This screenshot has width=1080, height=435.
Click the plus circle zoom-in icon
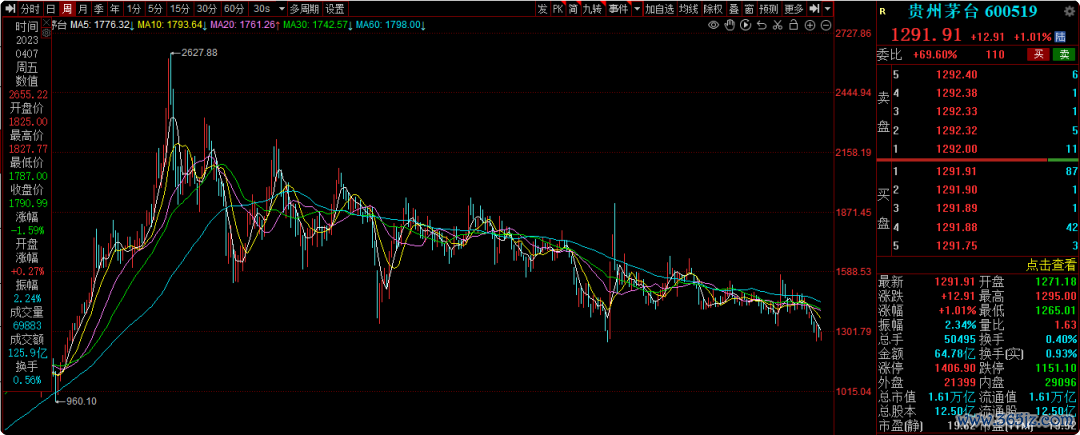click(x=809, y=25)
